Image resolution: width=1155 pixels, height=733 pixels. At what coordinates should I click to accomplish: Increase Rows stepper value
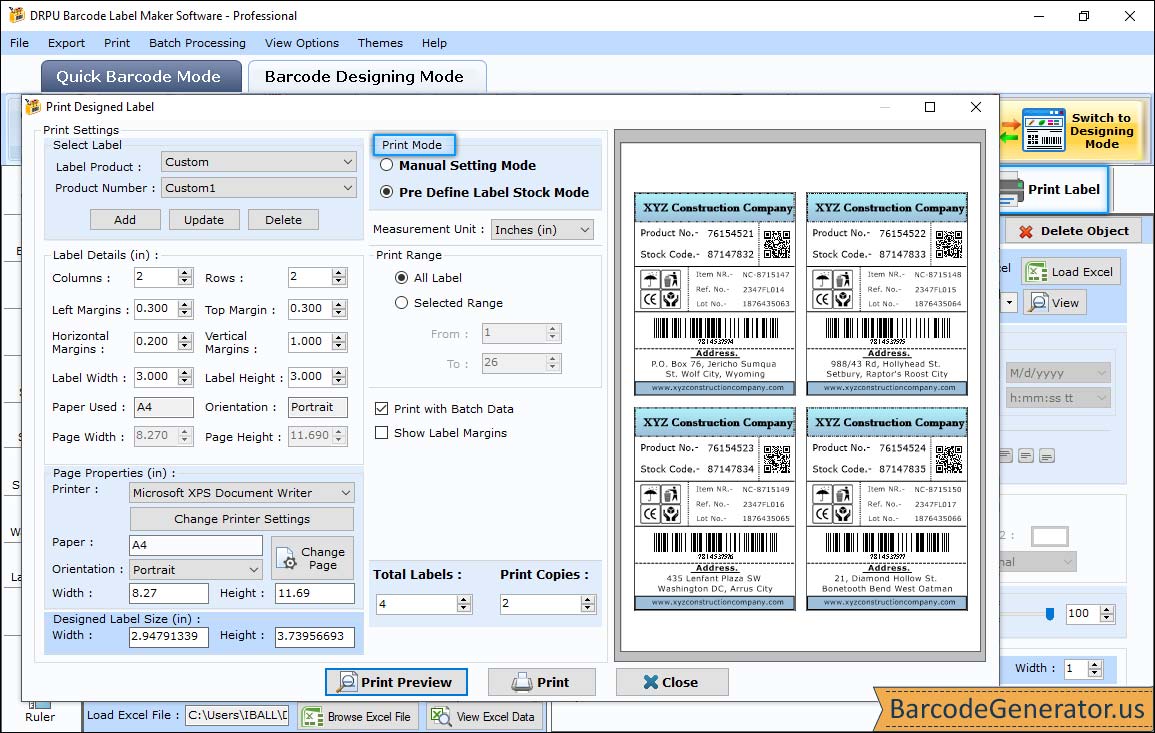[339, 273]
